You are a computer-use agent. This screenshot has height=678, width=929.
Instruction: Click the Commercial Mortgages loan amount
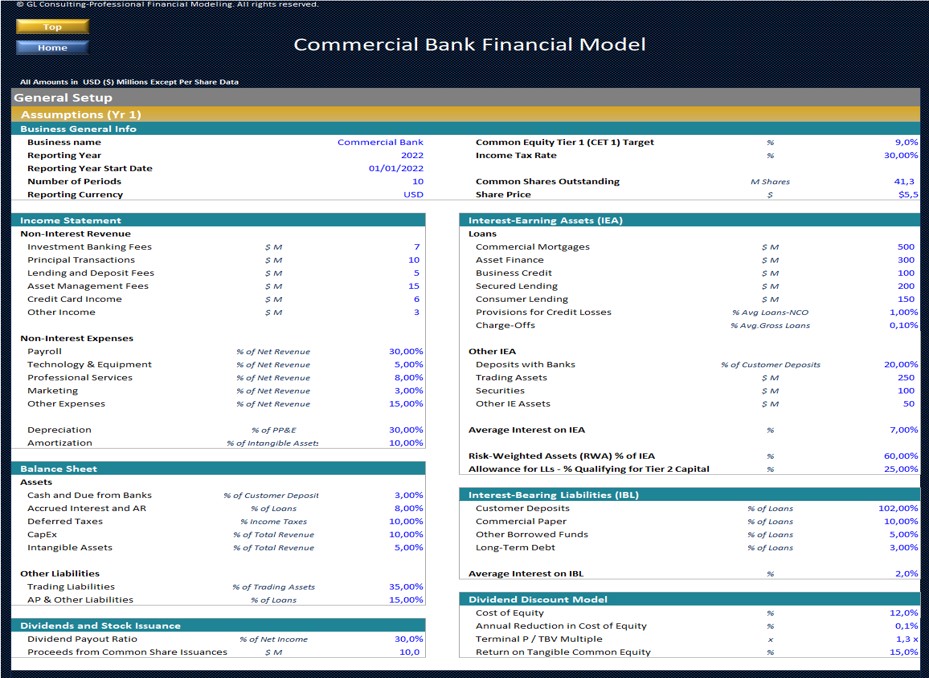tap(903, 246)
